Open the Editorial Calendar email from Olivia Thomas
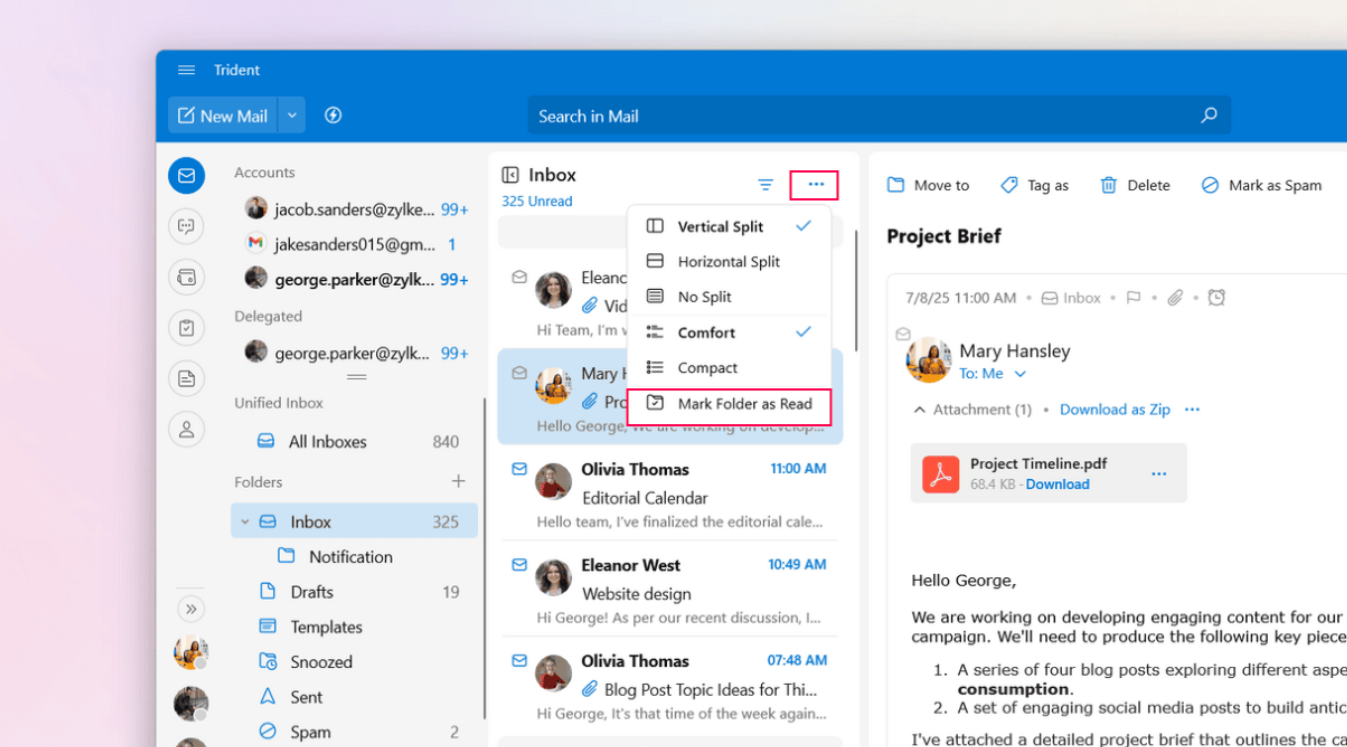Screen dimensions: 1347x747 point(669,495)
